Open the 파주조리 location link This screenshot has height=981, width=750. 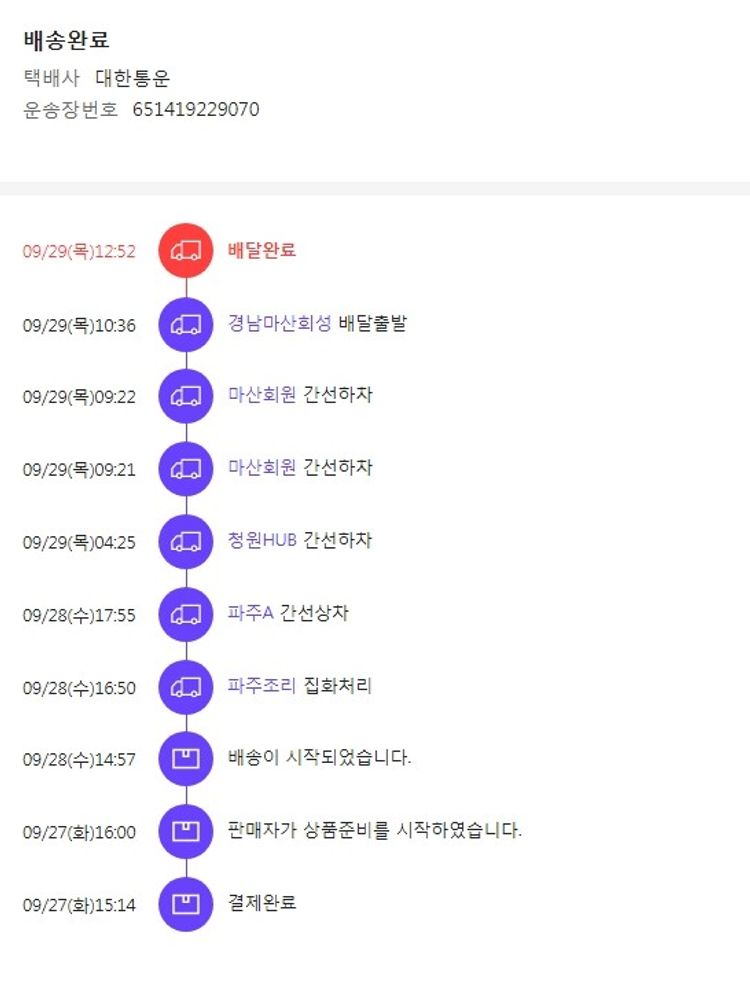262,686
